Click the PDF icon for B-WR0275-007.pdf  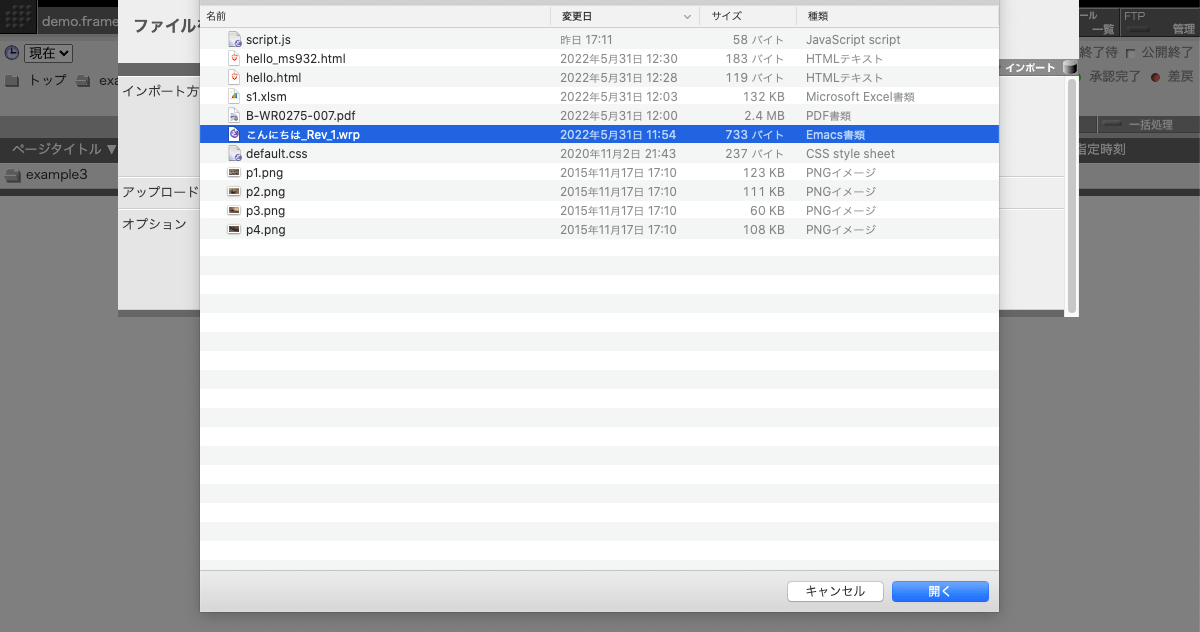(x=234, y=115)
